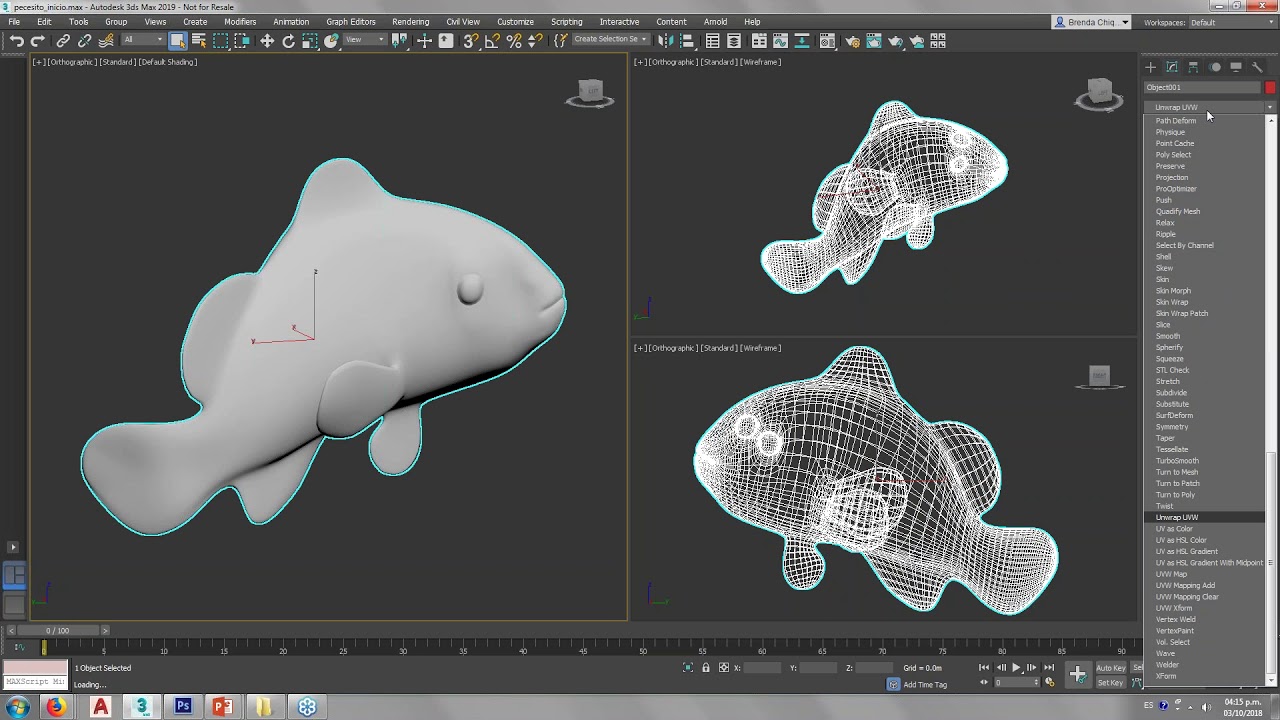
Task: Open the Create Selection Set dropdown
Action: tap(610, 40)
